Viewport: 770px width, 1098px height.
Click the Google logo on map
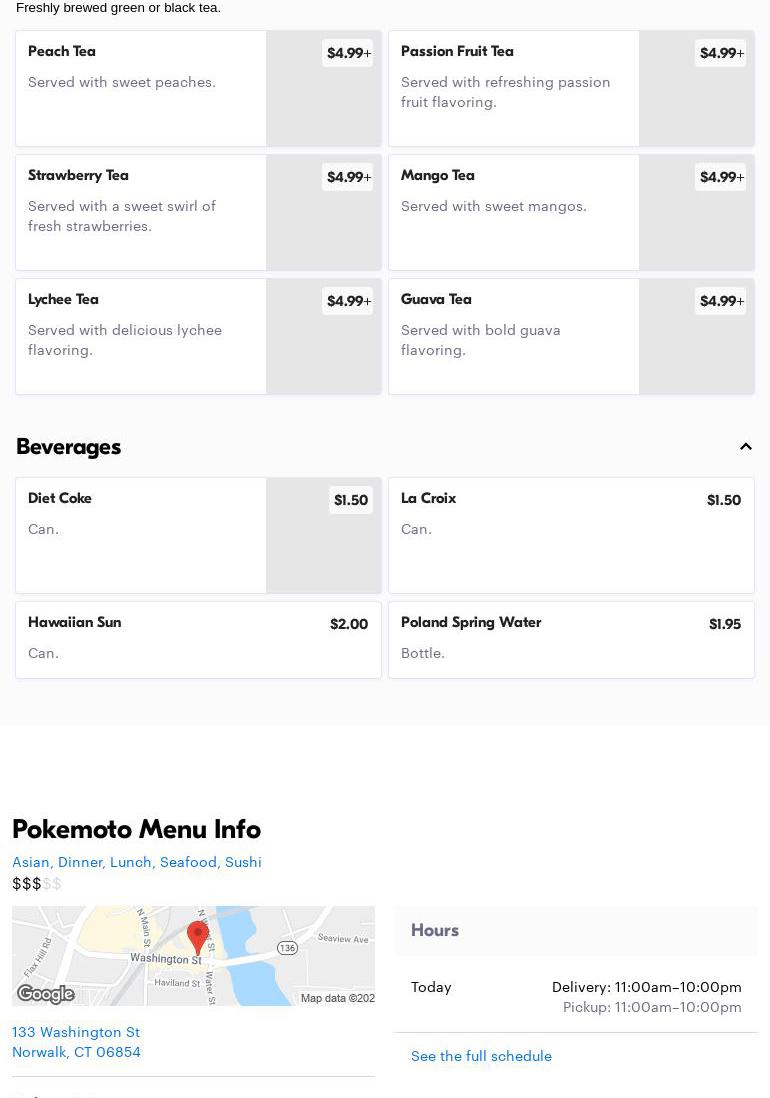[46, 994]
